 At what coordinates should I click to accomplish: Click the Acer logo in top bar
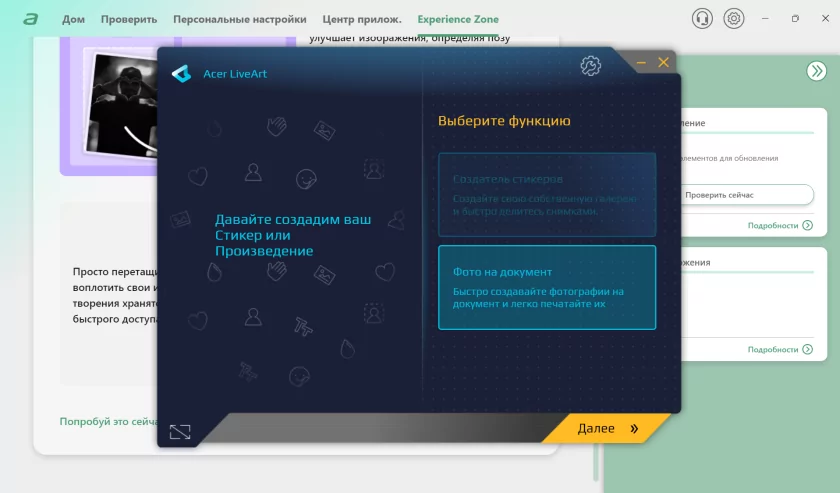[31, 19]
